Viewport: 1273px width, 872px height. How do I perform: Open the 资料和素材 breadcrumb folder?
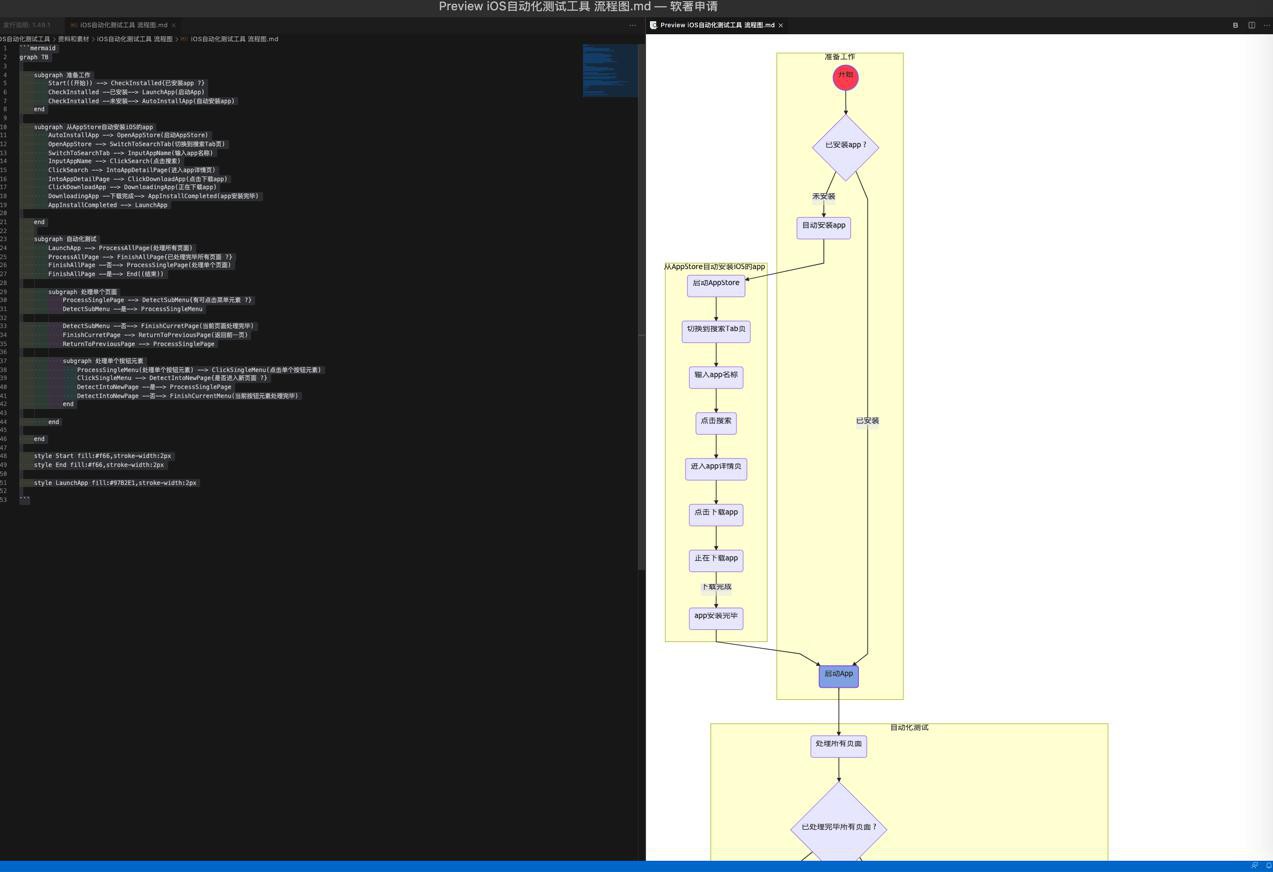pos(73,39)
